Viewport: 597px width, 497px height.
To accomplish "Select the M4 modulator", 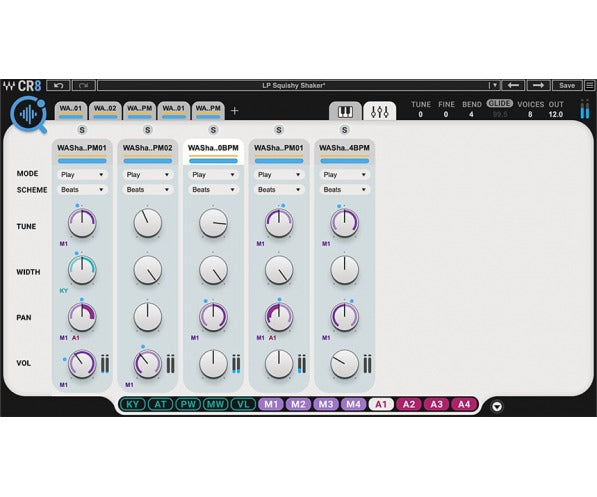I will (x=354, y=404).
